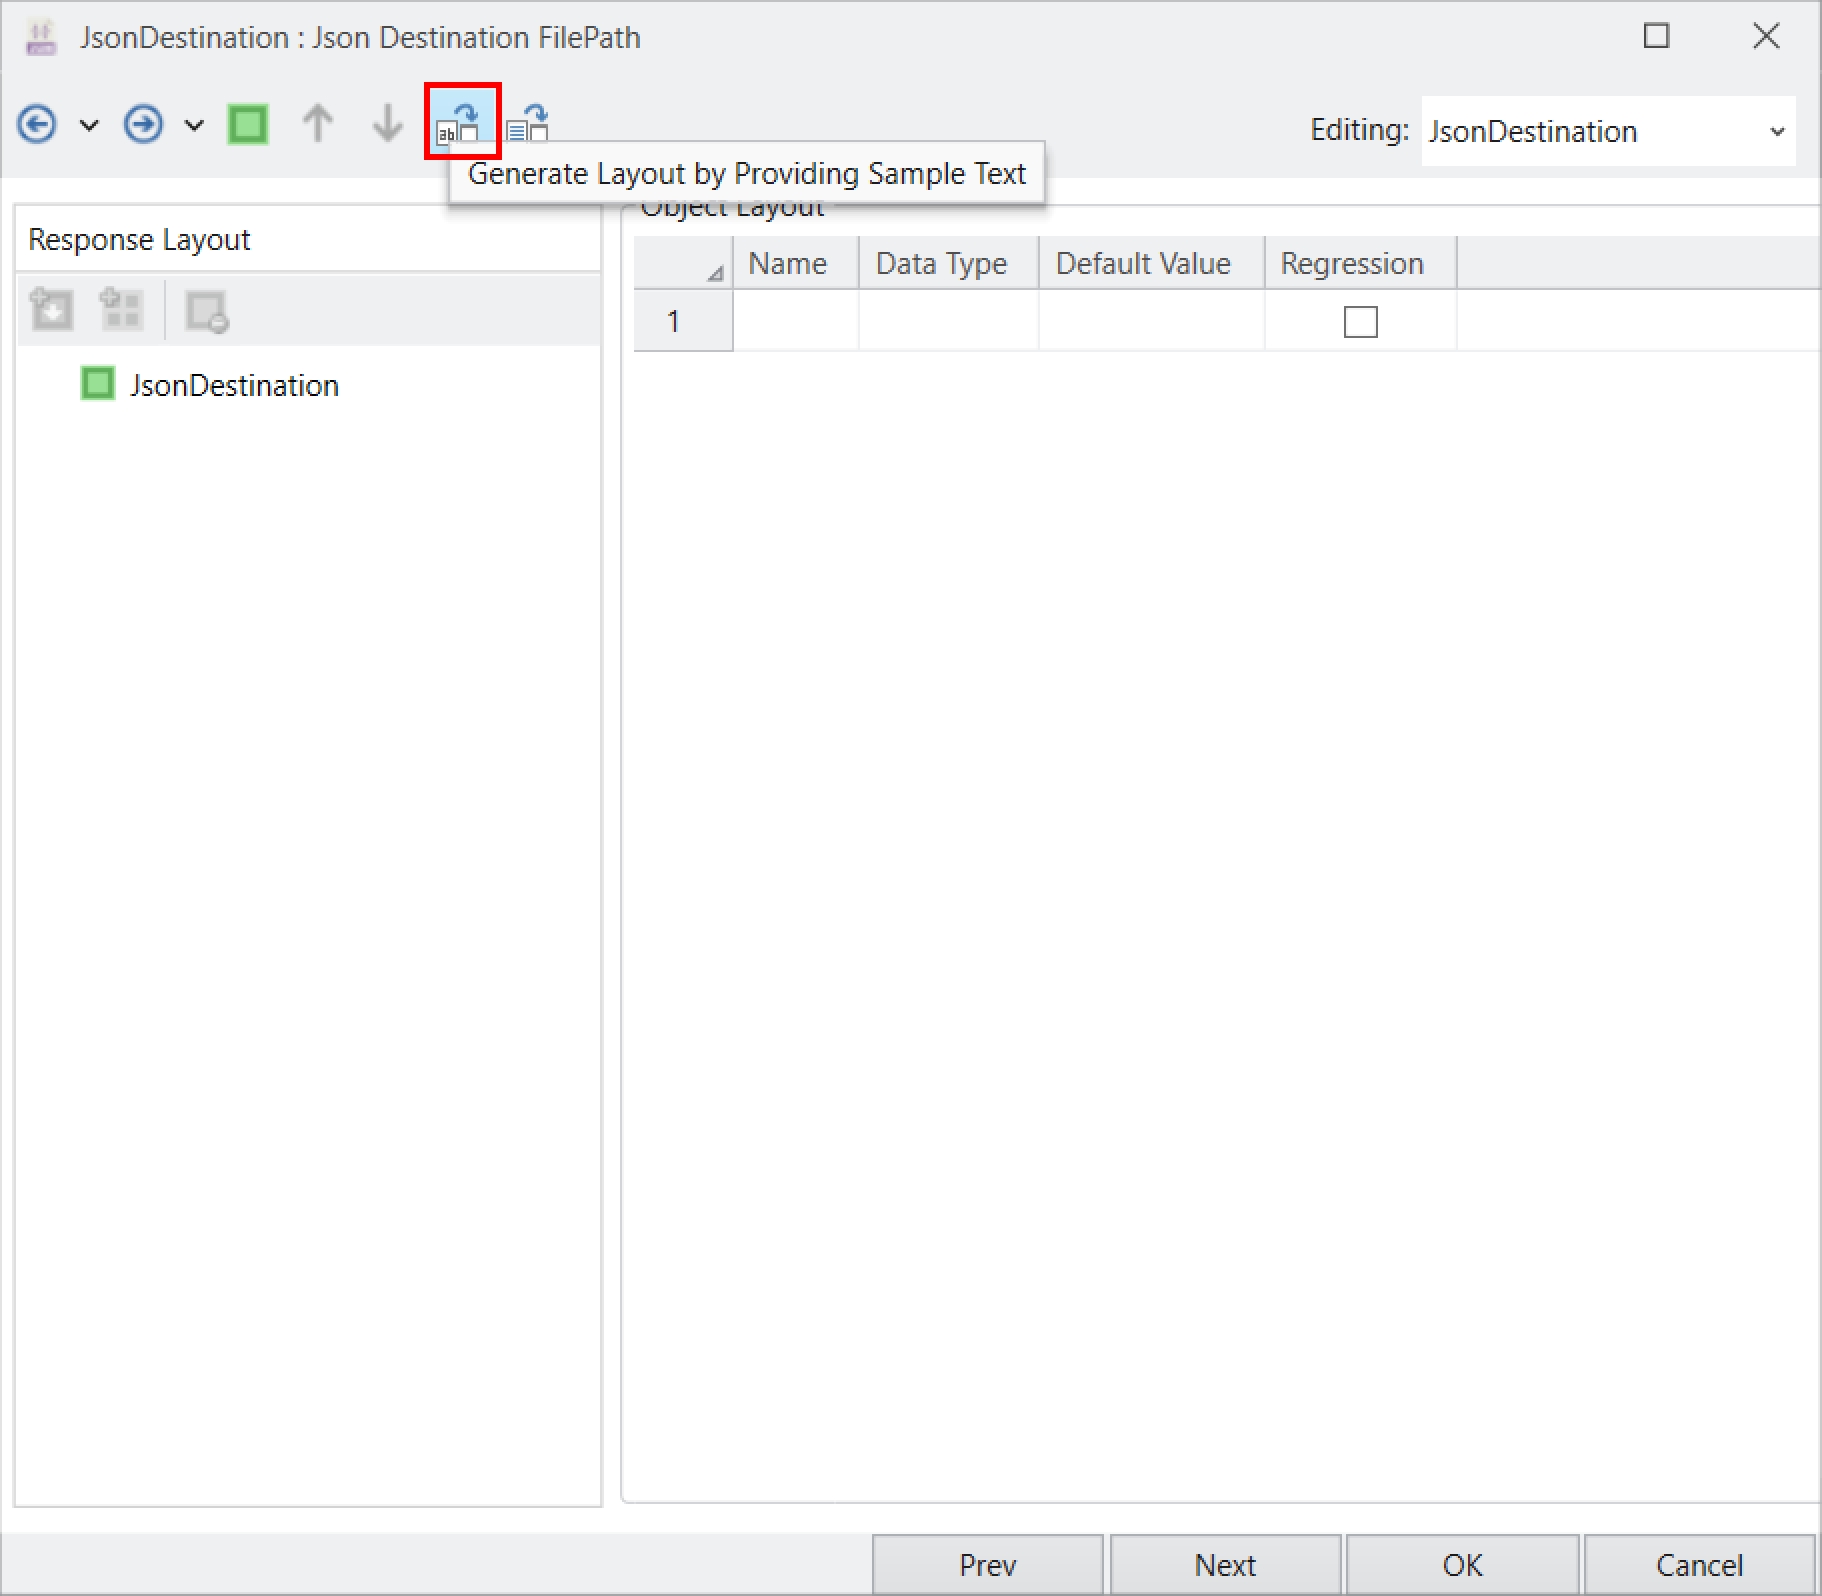Click the green square object icon in toolbar
The image size is (1822, 1596).
[248, 125]
